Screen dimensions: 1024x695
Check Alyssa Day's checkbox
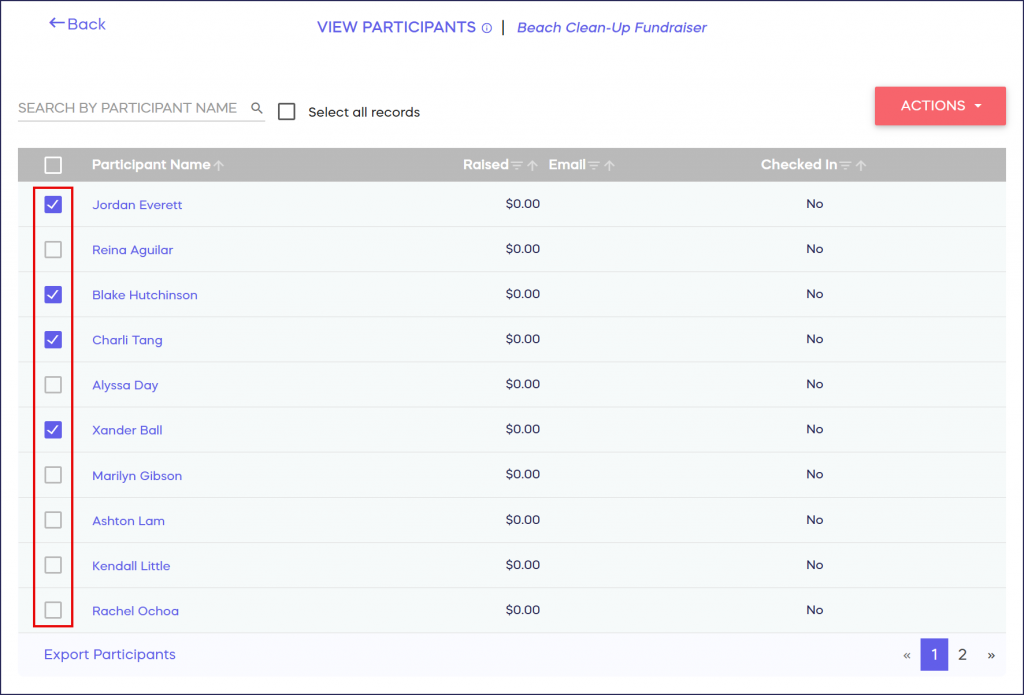(53, 385)
